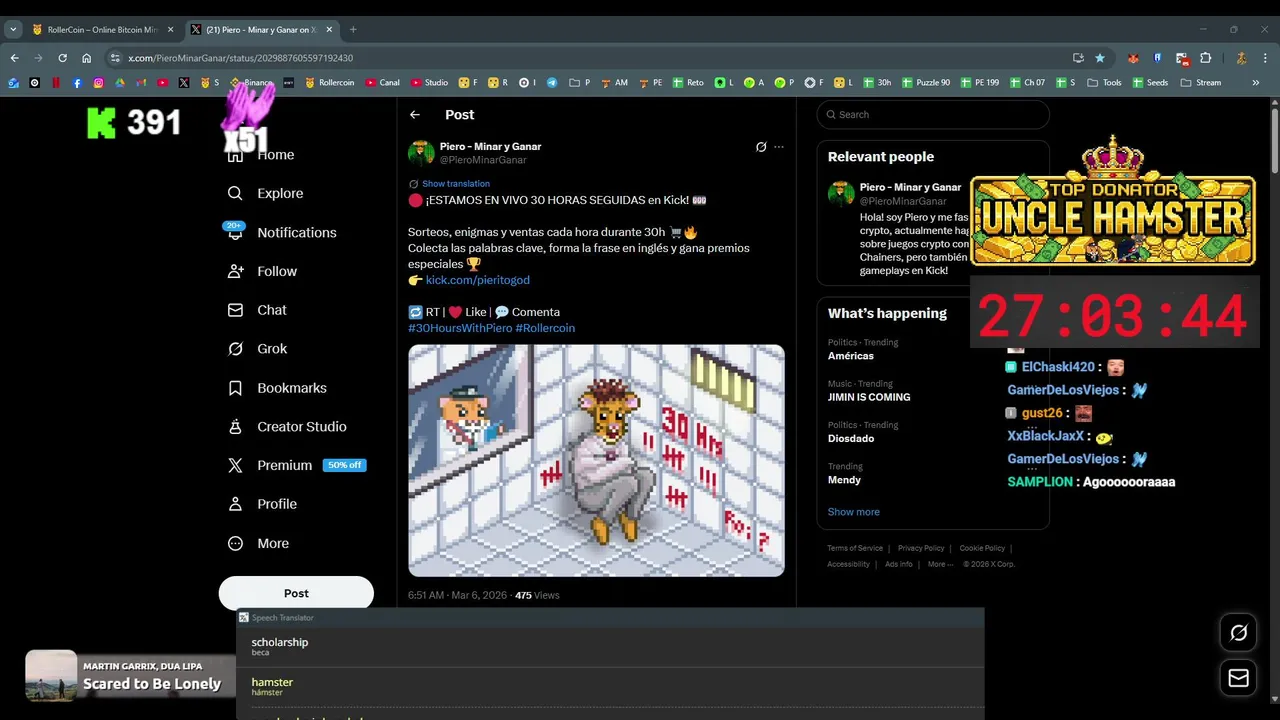
Task: Reload the page with refresh icon
Action: [x=62, y=58]
